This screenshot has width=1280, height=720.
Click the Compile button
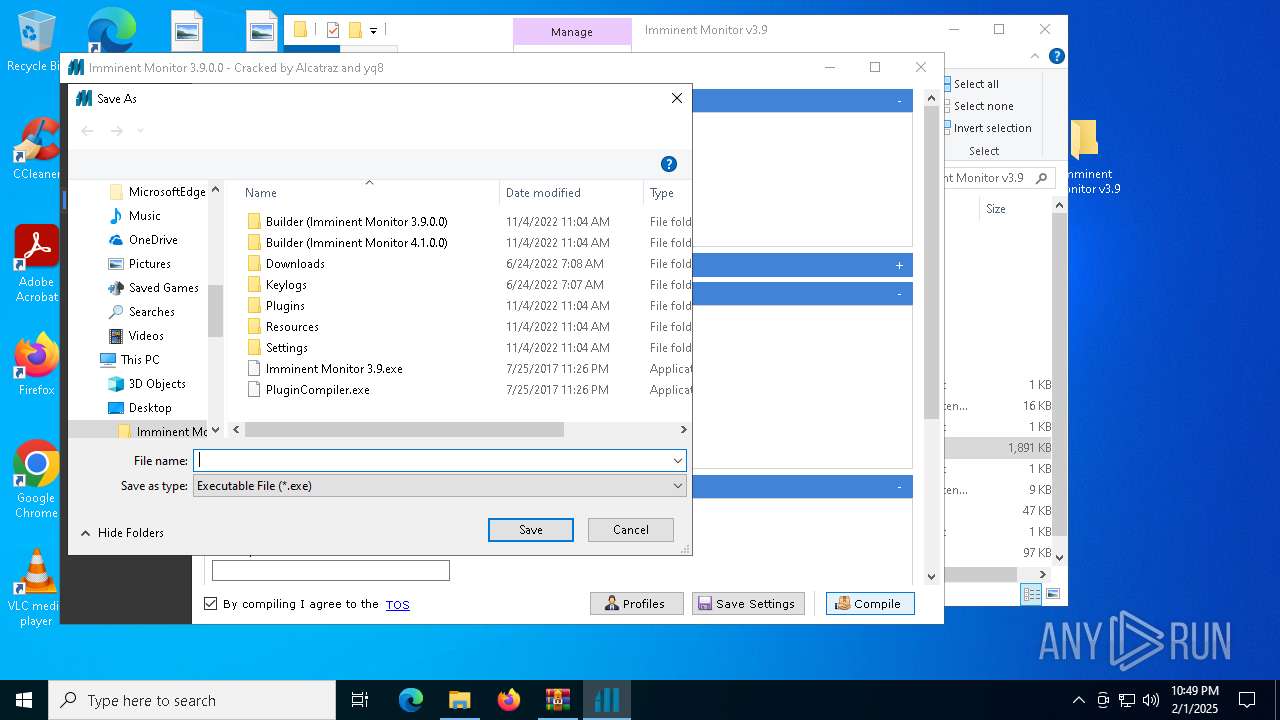point(870,604)
